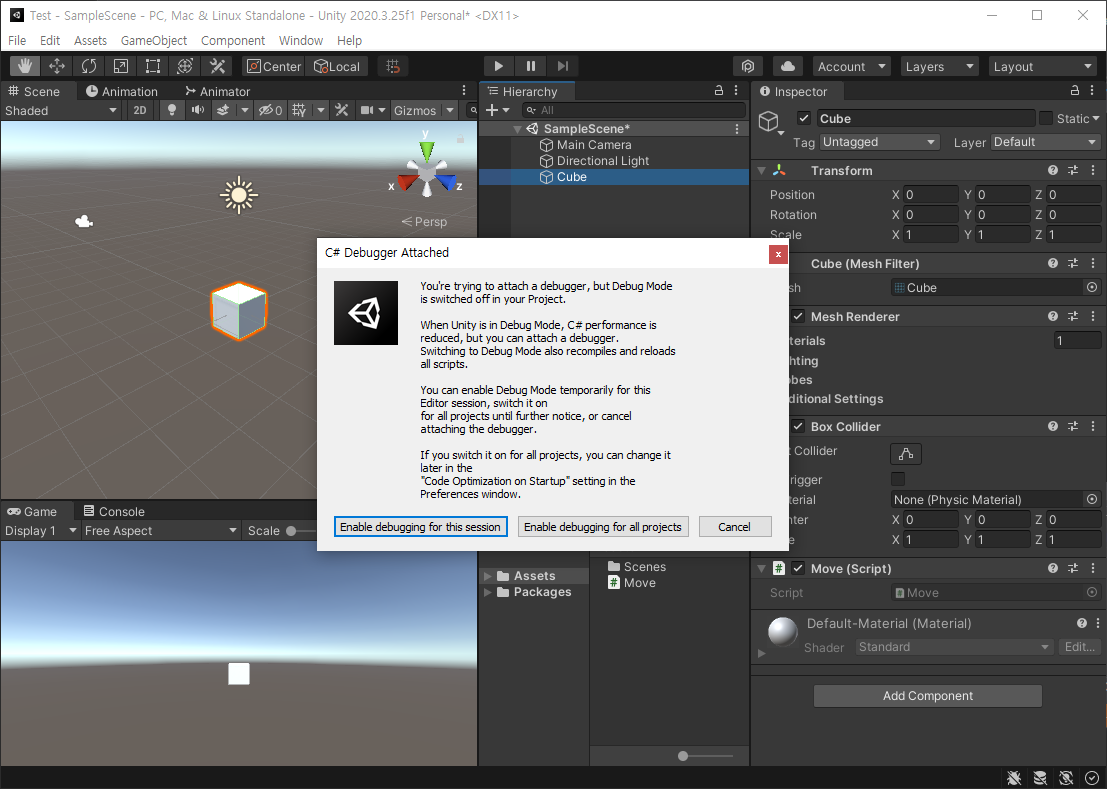The height and width of the screenshot is (789, 1107).
Task: Toggle Center pivot mode
Action: (x=274, y=66)
